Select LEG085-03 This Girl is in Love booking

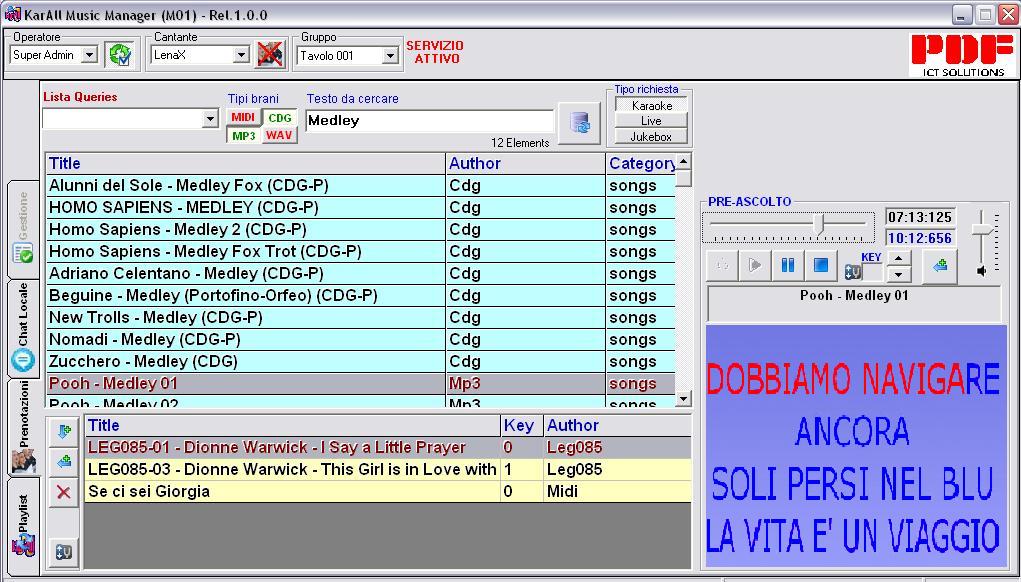coord(388,469)
